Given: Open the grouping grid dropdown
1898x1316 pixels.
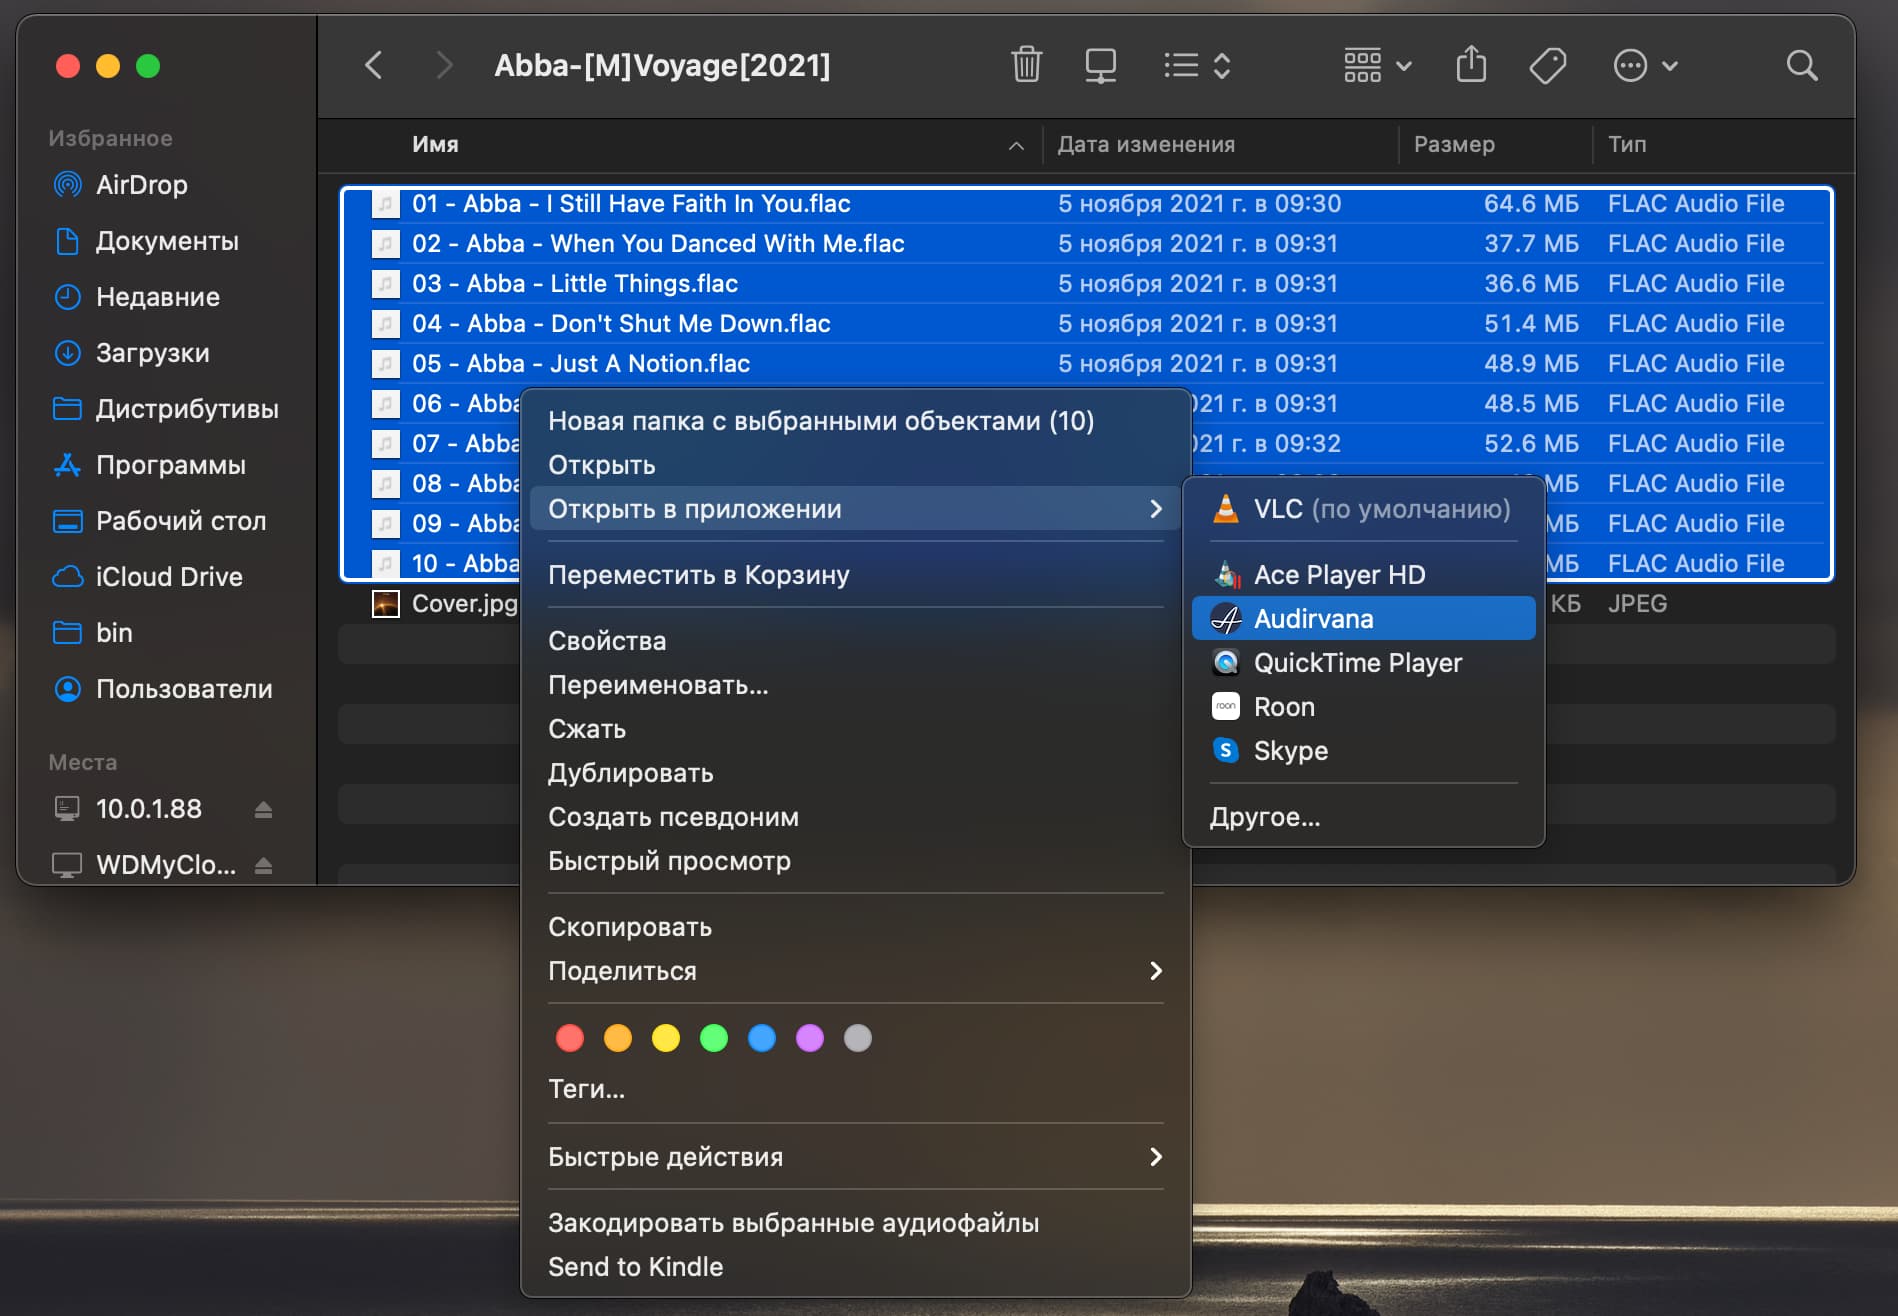Looking at the screenshot, I should (x=1377, y=66).
